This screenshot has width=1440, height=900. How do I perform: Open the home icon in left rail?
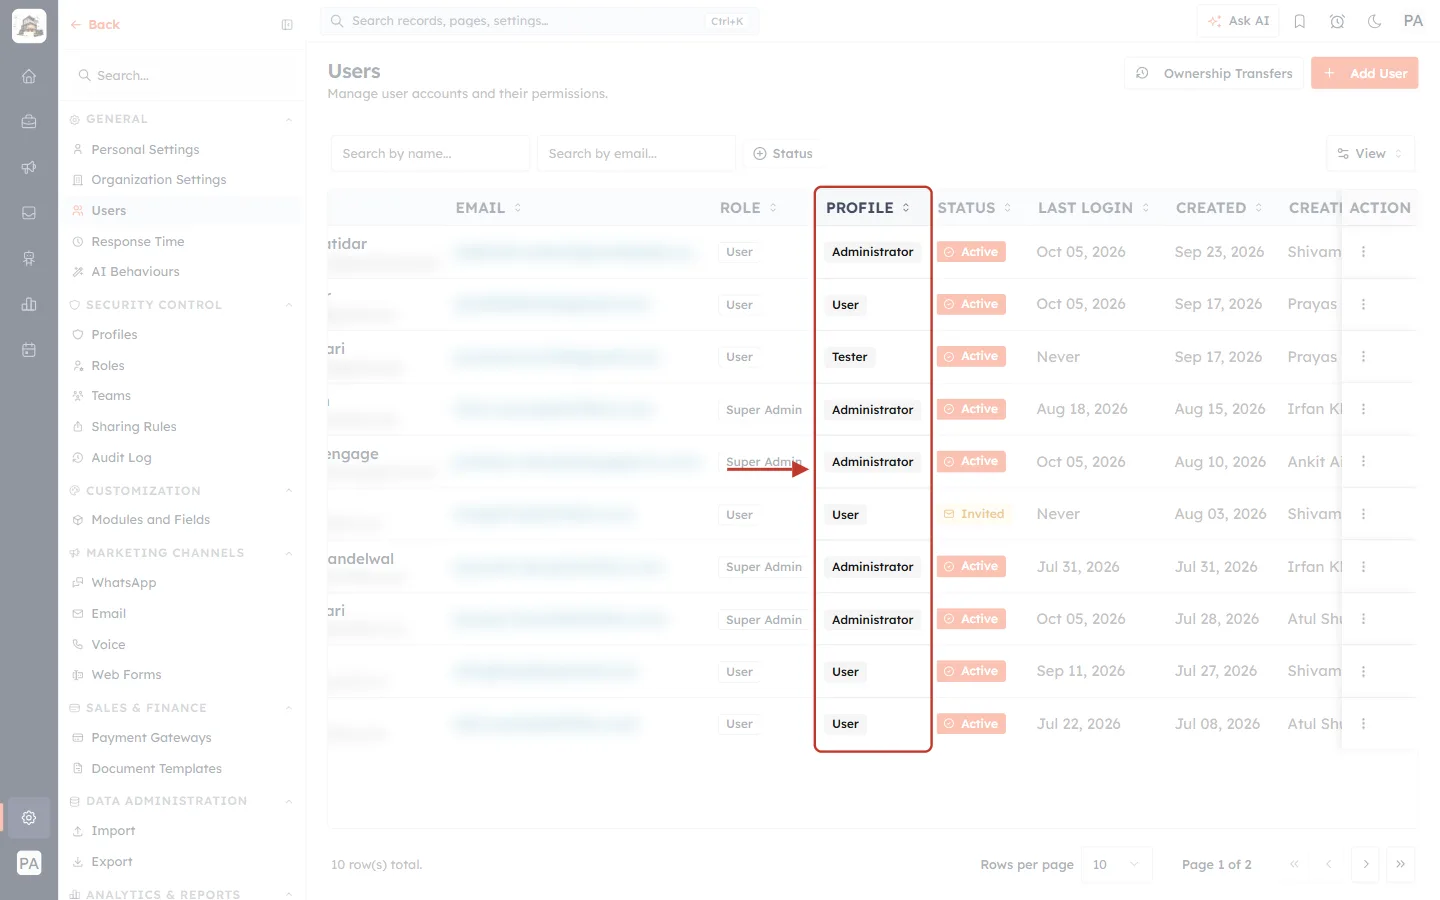pyautogui.click(x=29, y=76)
